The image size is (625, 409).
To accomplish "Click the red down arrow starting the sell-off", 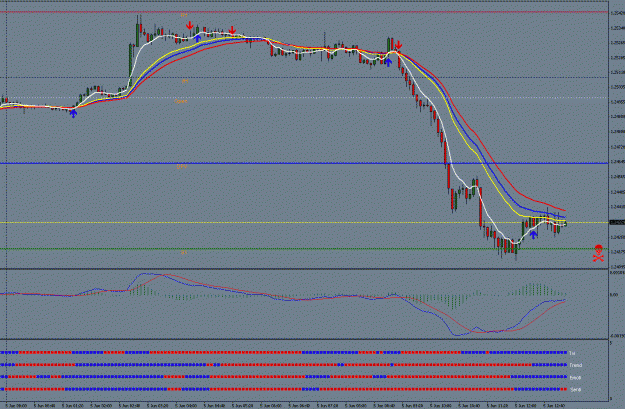I will coord(398,45).
